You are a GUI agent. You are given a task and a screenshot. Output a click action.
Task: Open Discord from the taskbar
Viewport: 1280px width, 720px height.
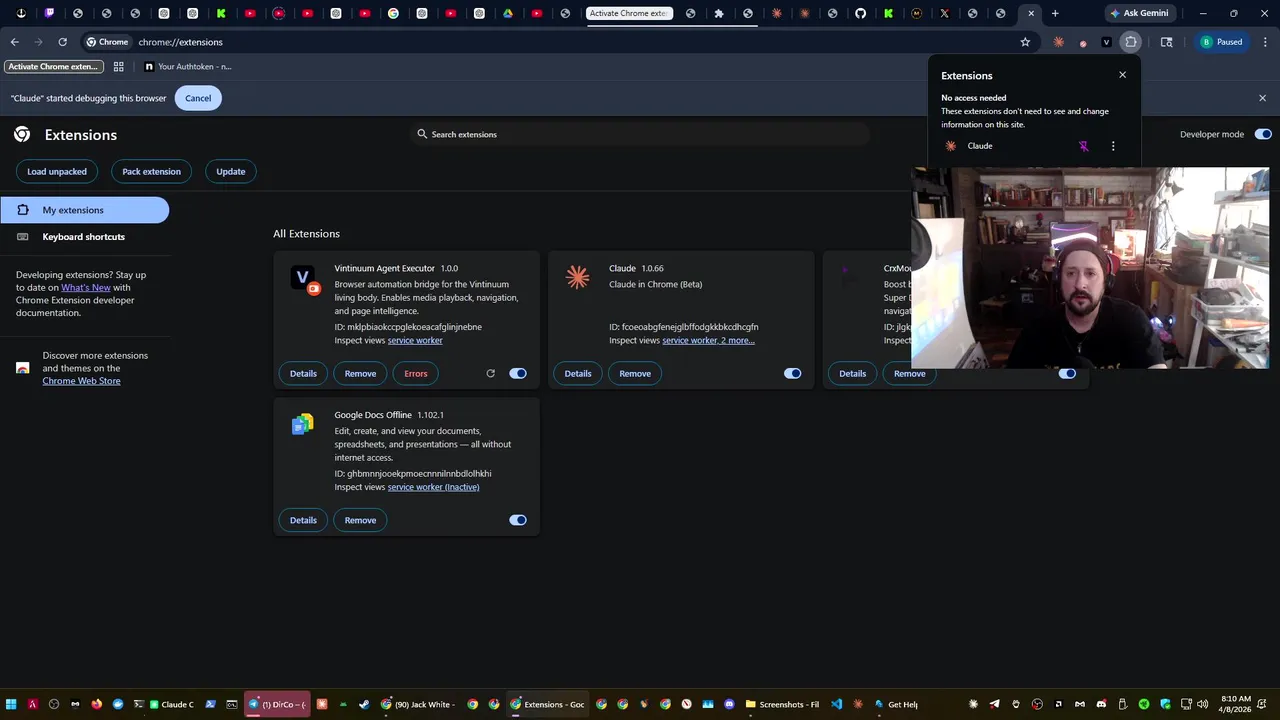pyautogui.click(x=729, y=704)
